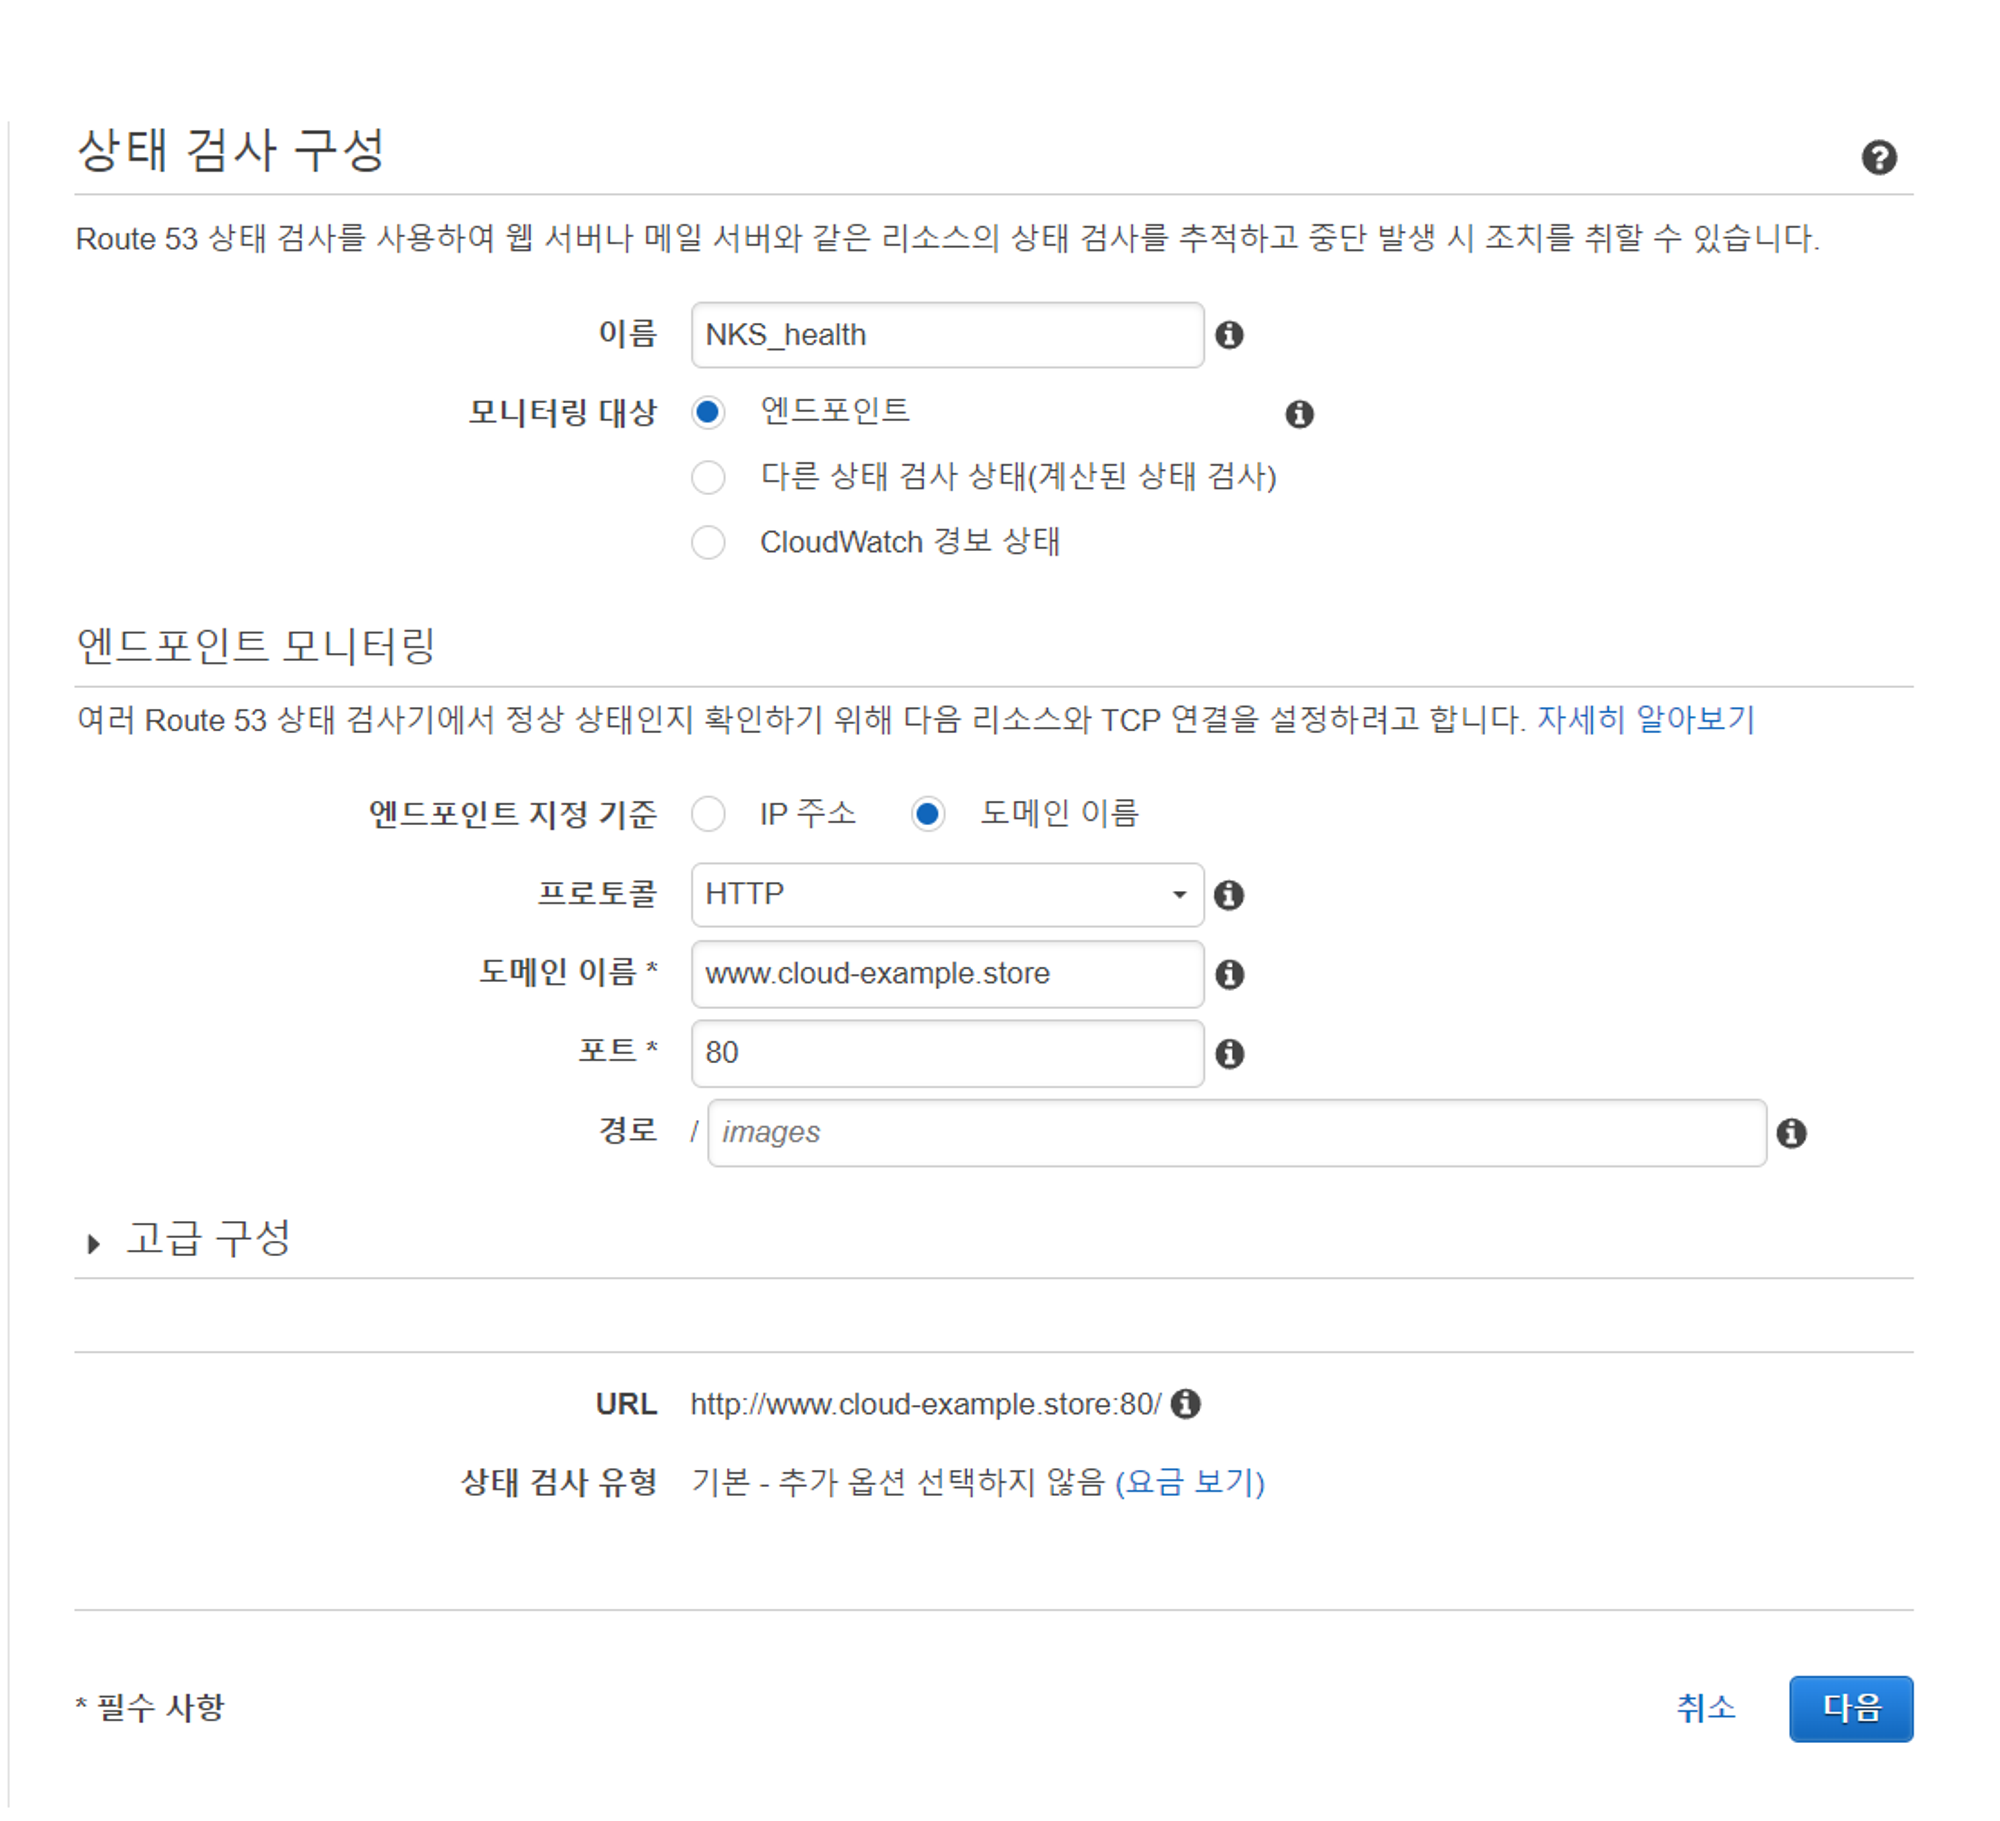The image size is (2000, 1821).
Task: Choose IP 주소 endpoint radio button
Action: (x=708, y=814)
